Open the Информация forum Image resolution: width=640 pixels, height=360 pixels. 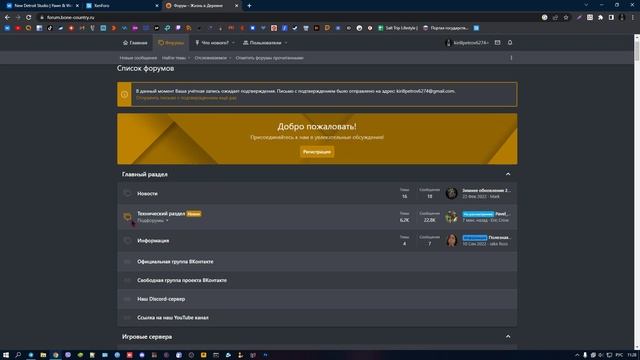153,241
